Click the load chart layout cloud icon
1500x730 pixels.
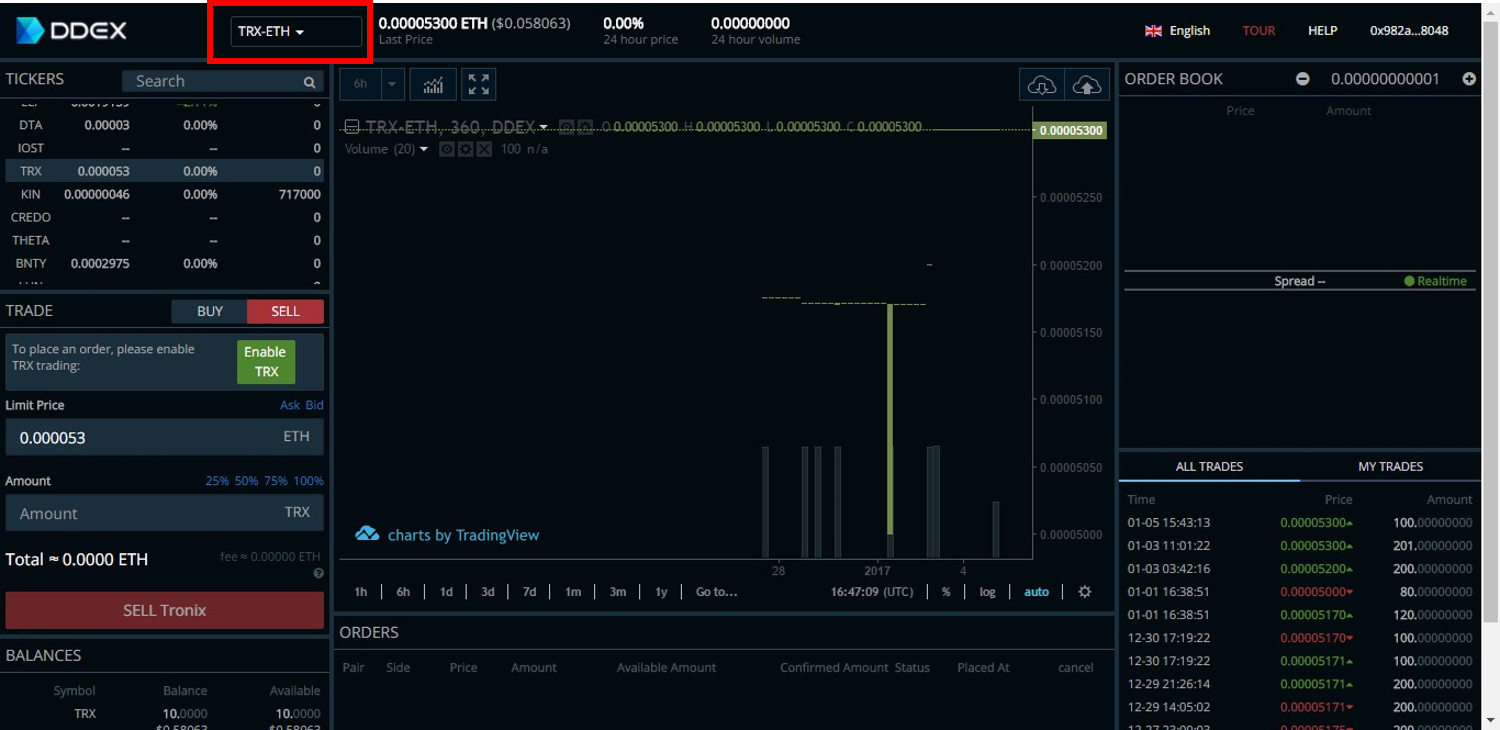(1041, 86)
